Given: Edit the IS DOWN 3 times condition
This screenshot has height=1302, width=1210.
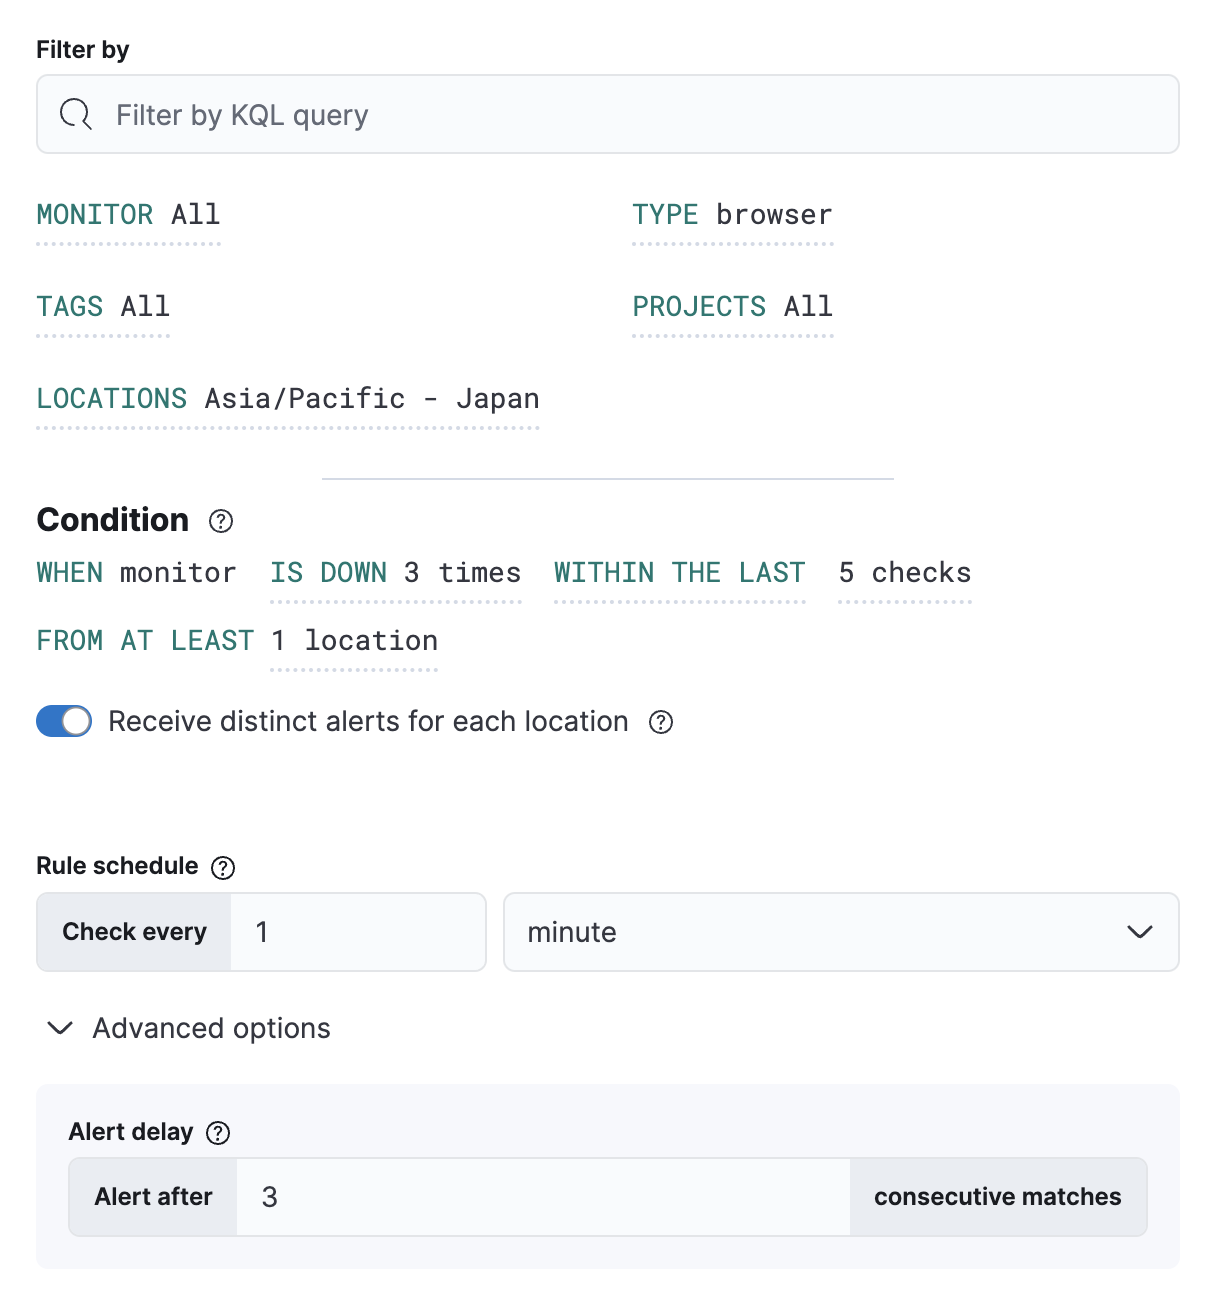Looking at the screenshot, I should click(x=395, y=572).
